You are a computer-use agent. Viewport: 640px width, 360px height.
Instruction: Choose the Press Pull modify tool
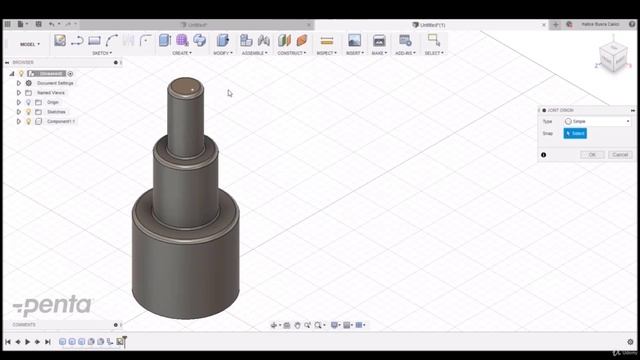[223, 40]
